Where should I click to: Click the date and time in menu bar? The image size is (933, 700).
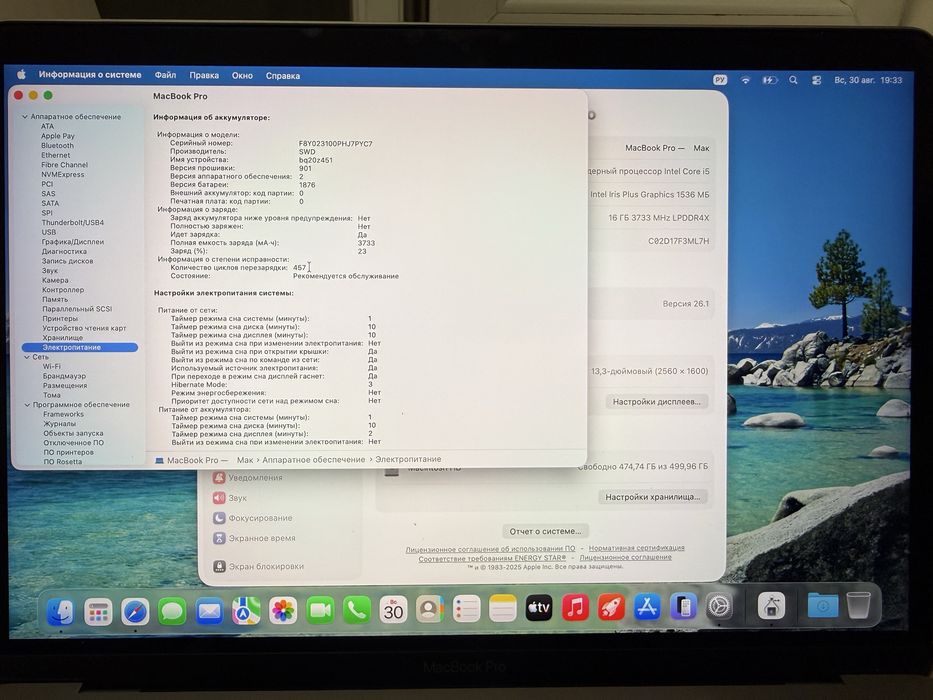[x=868, y=80]
